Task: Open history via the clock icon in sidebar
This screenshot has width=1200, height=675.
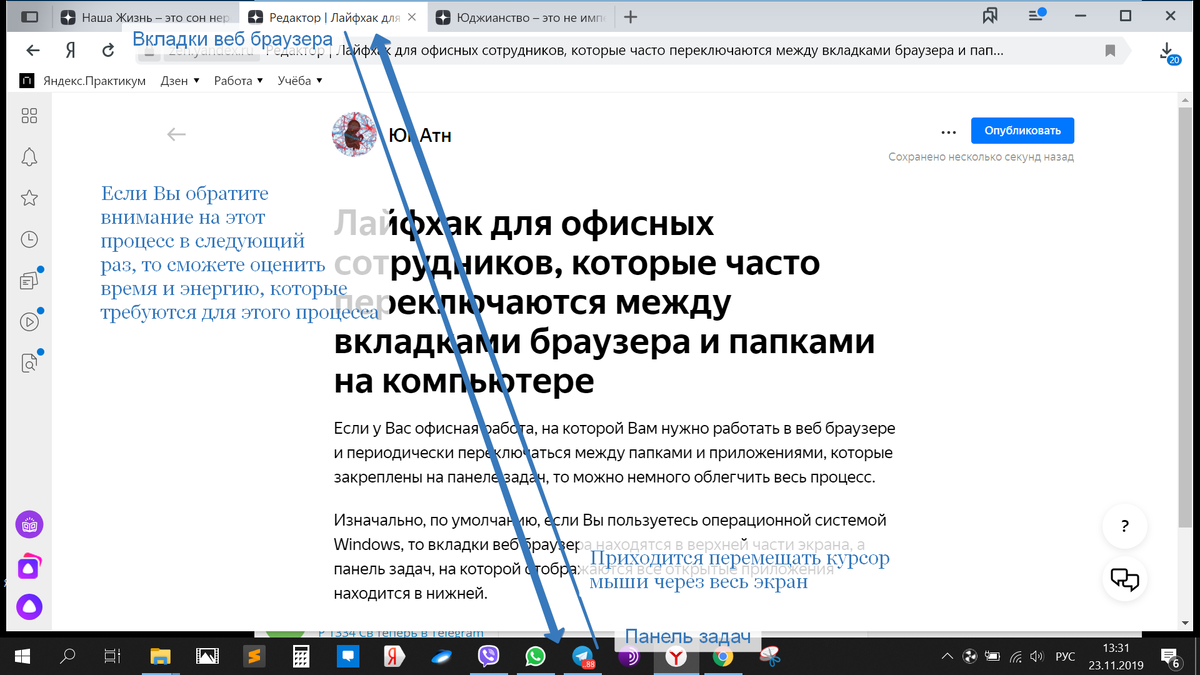Action: pyautogui.click(x=29, y=239)
